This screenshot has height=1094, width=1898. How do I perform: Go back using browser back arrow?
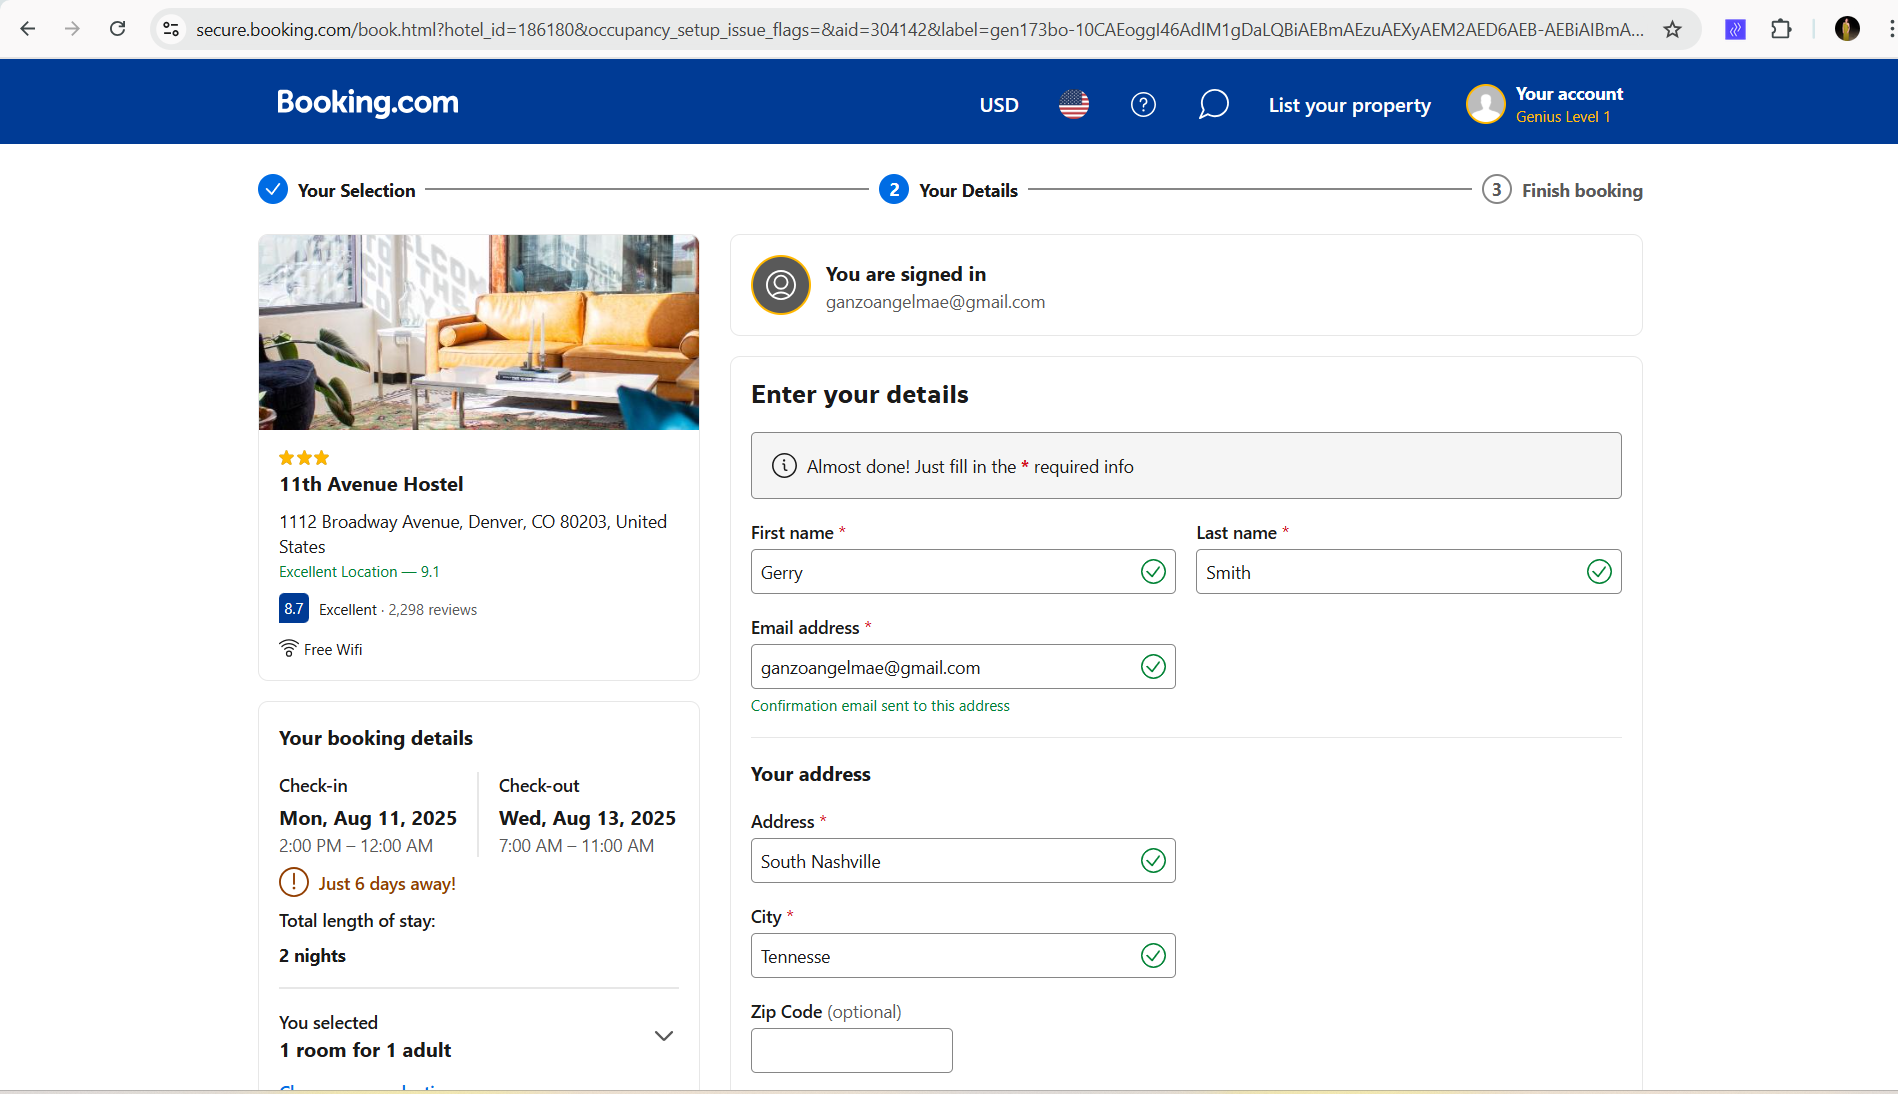click(28, 29)
